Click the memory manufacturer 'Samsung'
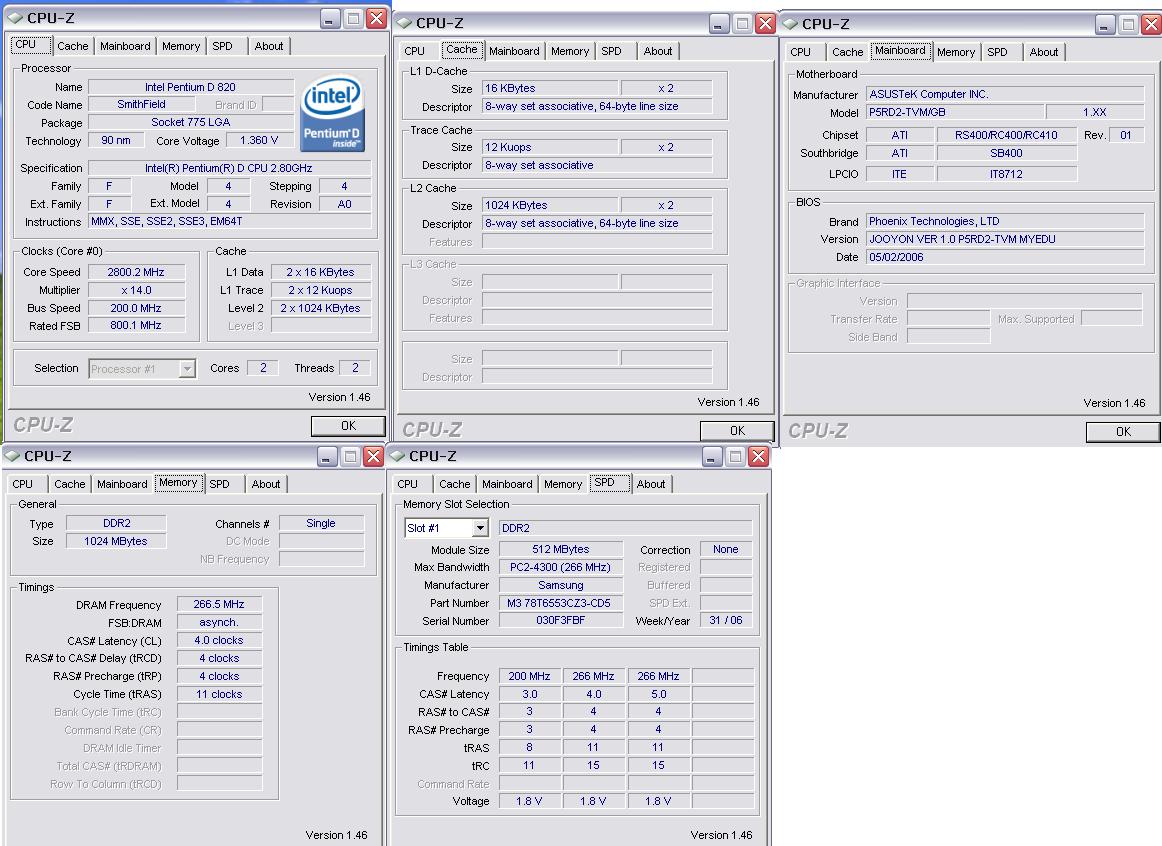The image size is (1162, 846). click(x=561, y=585)
